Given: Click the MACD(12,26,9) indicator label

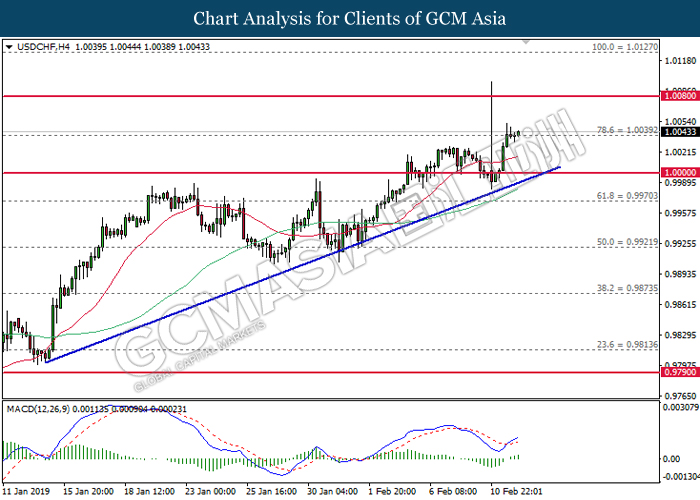Looking at the screenshot, I should (38, 409).
